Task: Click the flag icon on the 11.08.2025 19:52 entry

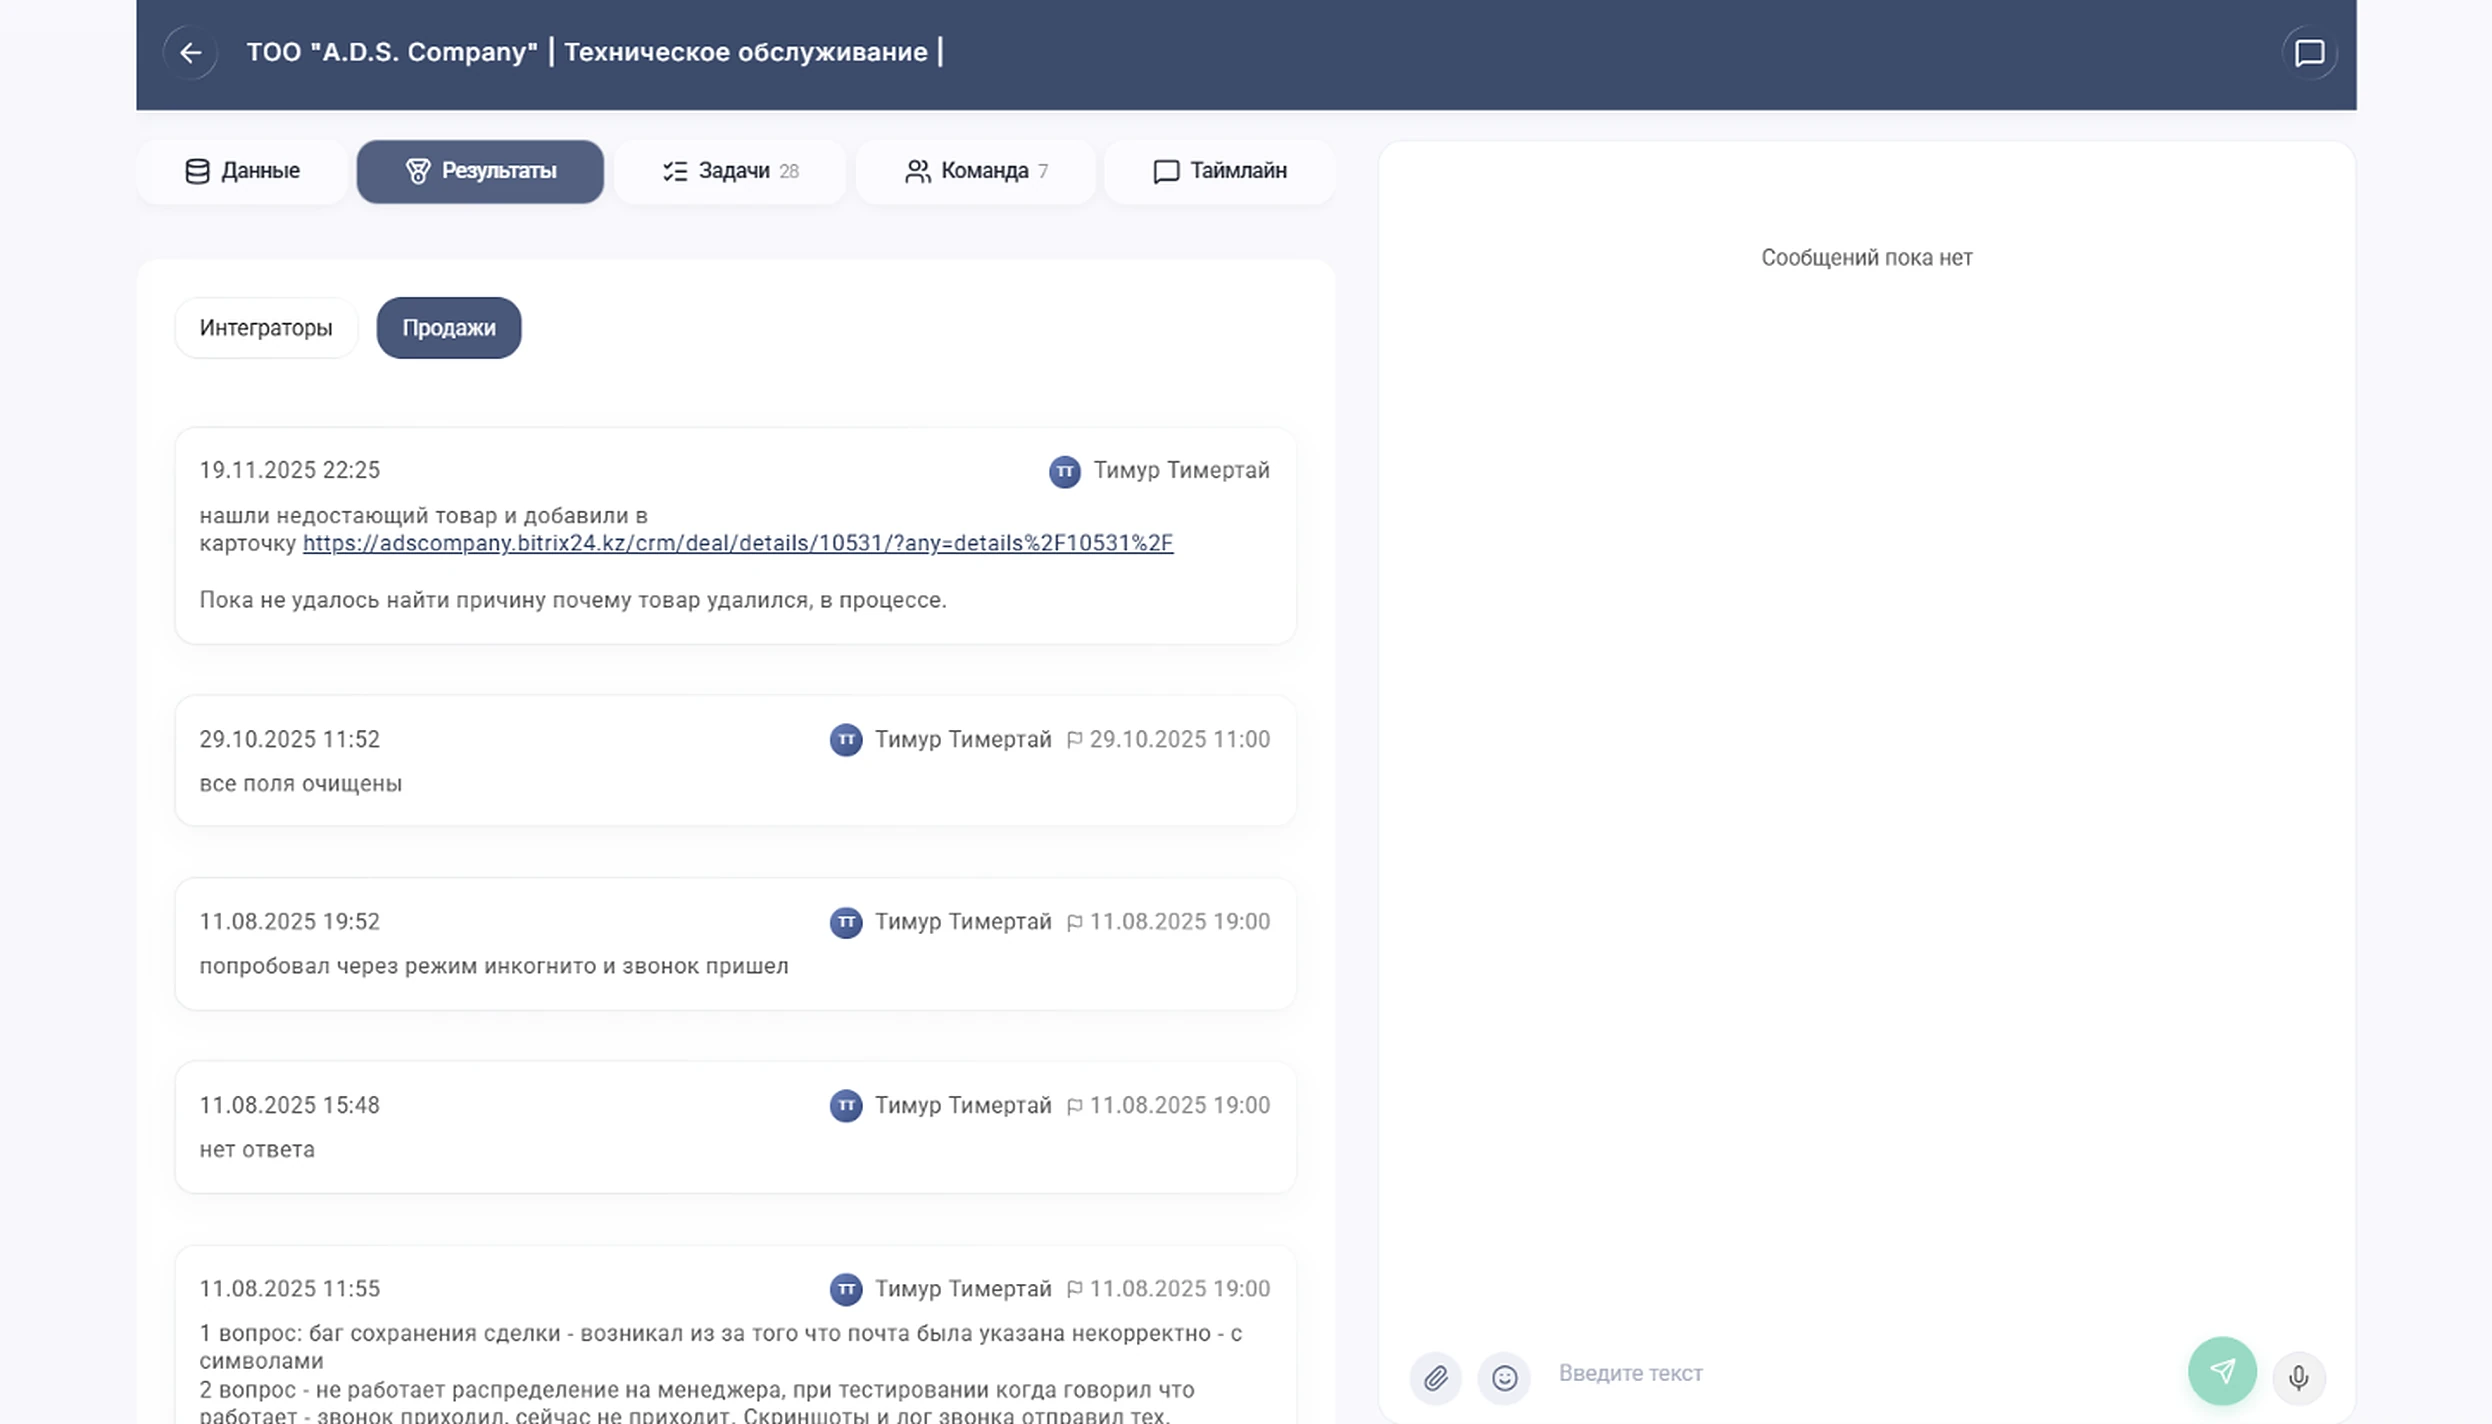Action: tap(1074, 922)
